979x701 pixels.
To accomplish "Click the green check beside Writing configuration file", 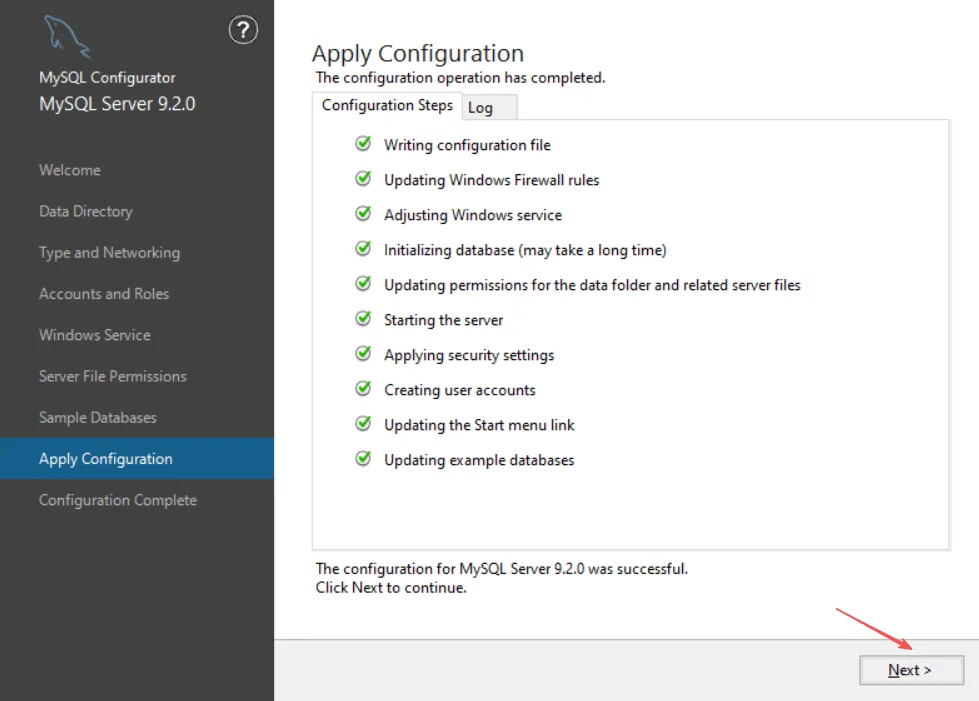I will click(x=363, y=144).
